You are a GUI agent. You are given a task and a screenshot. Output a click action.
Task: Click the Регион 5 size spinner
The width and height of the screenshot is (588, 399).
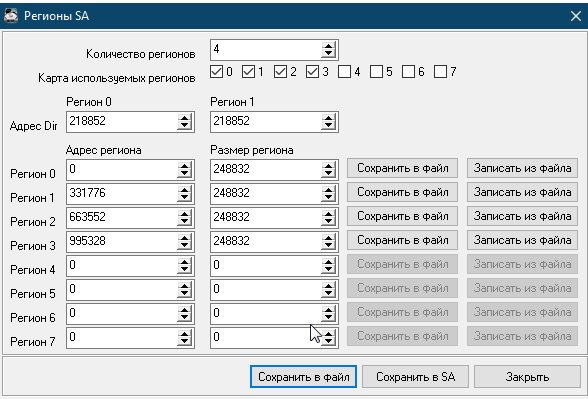(x=328, y=290)
